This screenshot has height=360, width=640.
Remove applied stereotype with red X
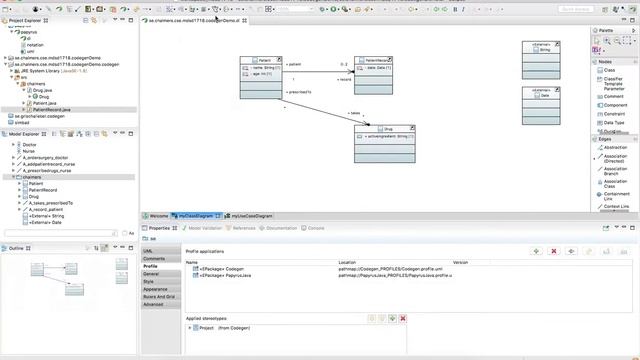click(403, 318)
